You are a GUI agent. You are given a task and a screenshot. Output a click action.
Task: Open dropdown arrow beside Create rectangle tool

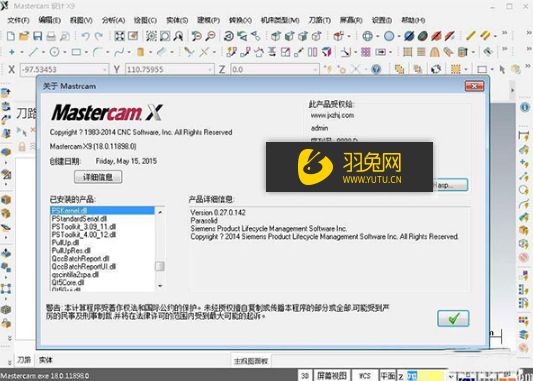point(86,52)
